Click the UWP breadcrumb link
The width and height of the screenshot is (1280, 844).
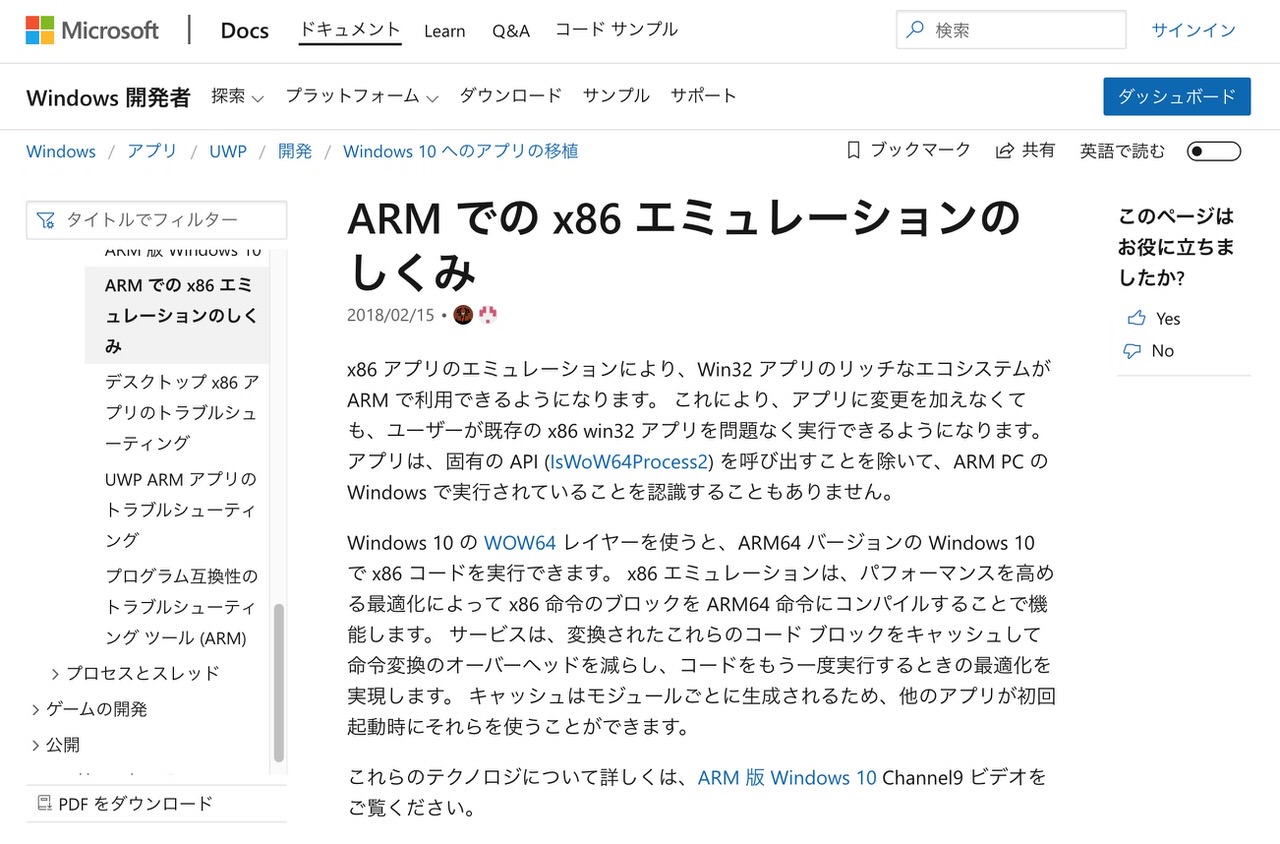pyautogui.click(x=227, y=151)
